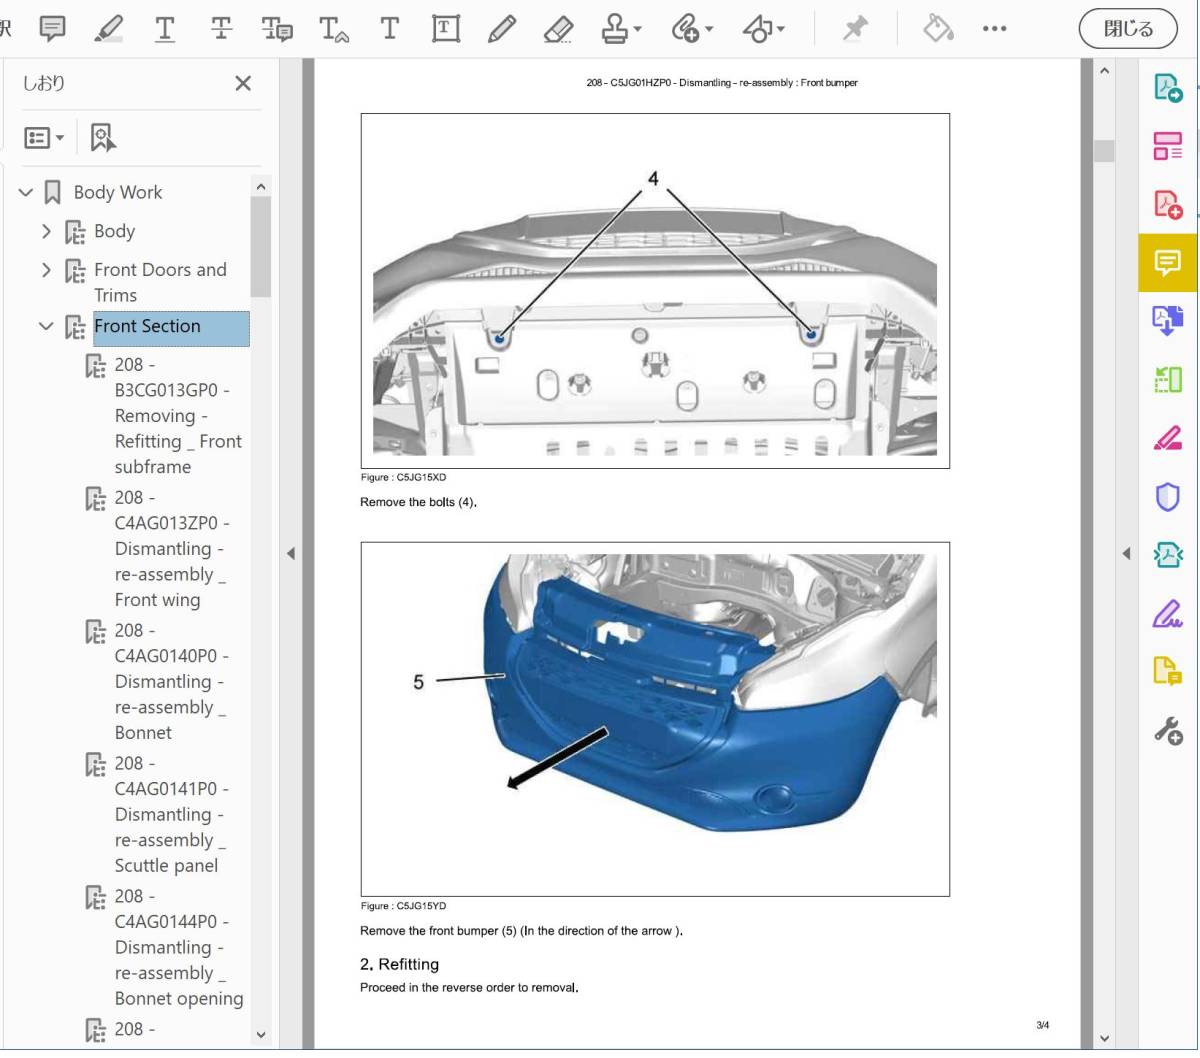Open the Create PDF tool
The height and width of the screenshot is (1058, 1200).
click(1168, 204)
